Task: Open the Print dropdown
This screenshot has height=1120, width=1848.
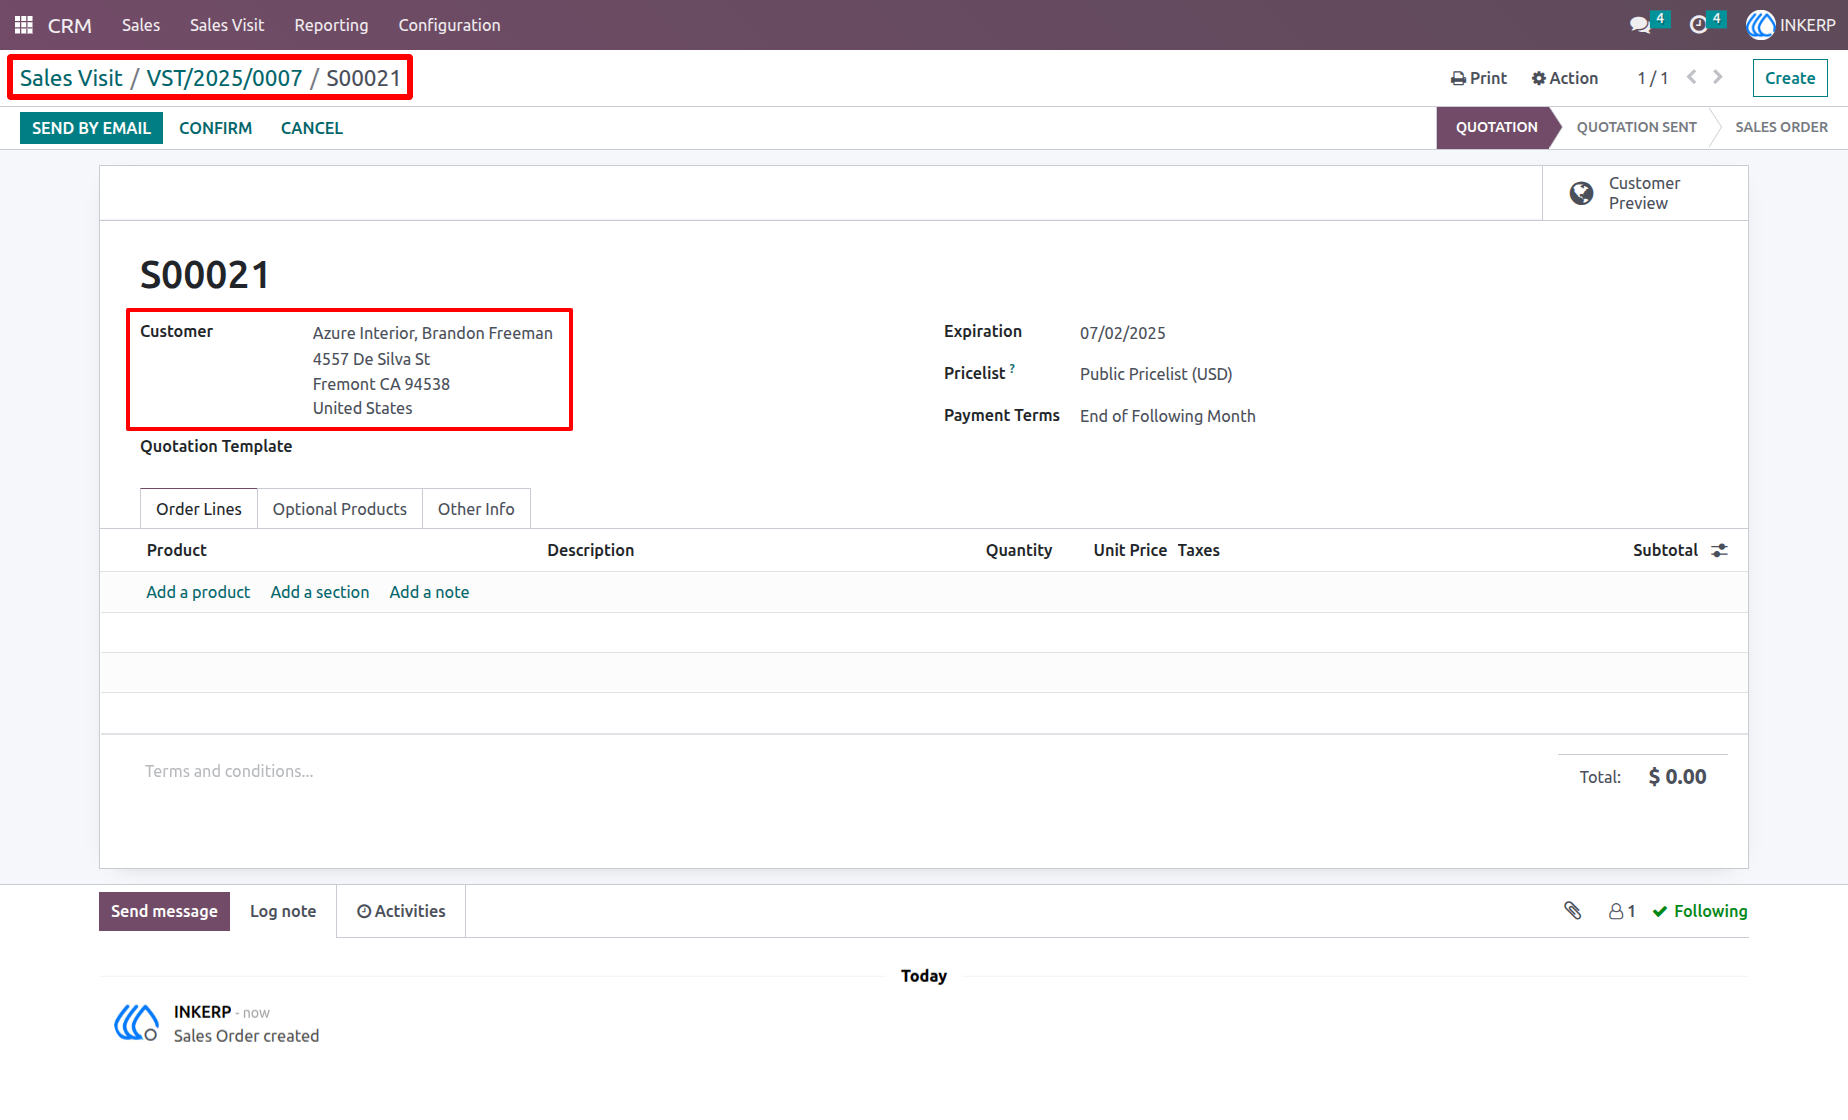Action: point(1479,78)
